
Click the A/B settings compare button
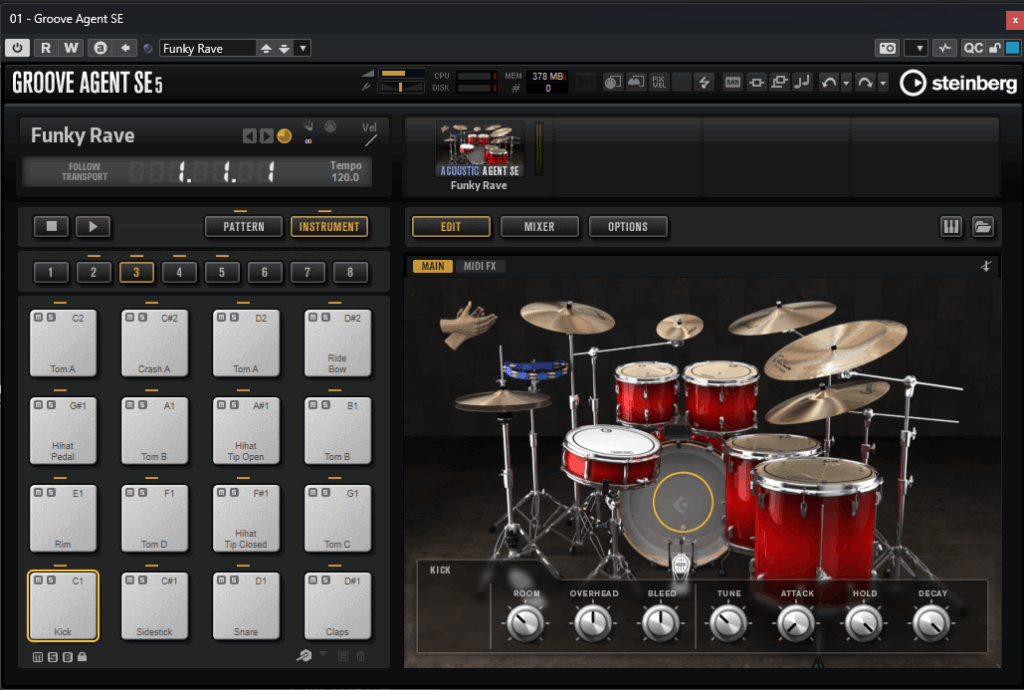click(x=100, y=48)
